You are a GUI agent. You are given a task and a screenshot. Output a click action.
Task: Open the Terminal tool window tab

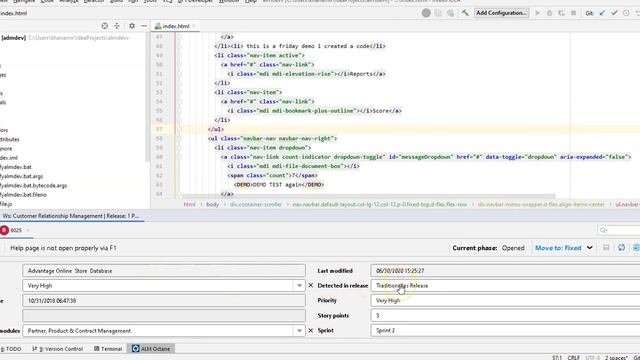pos(108,349)
